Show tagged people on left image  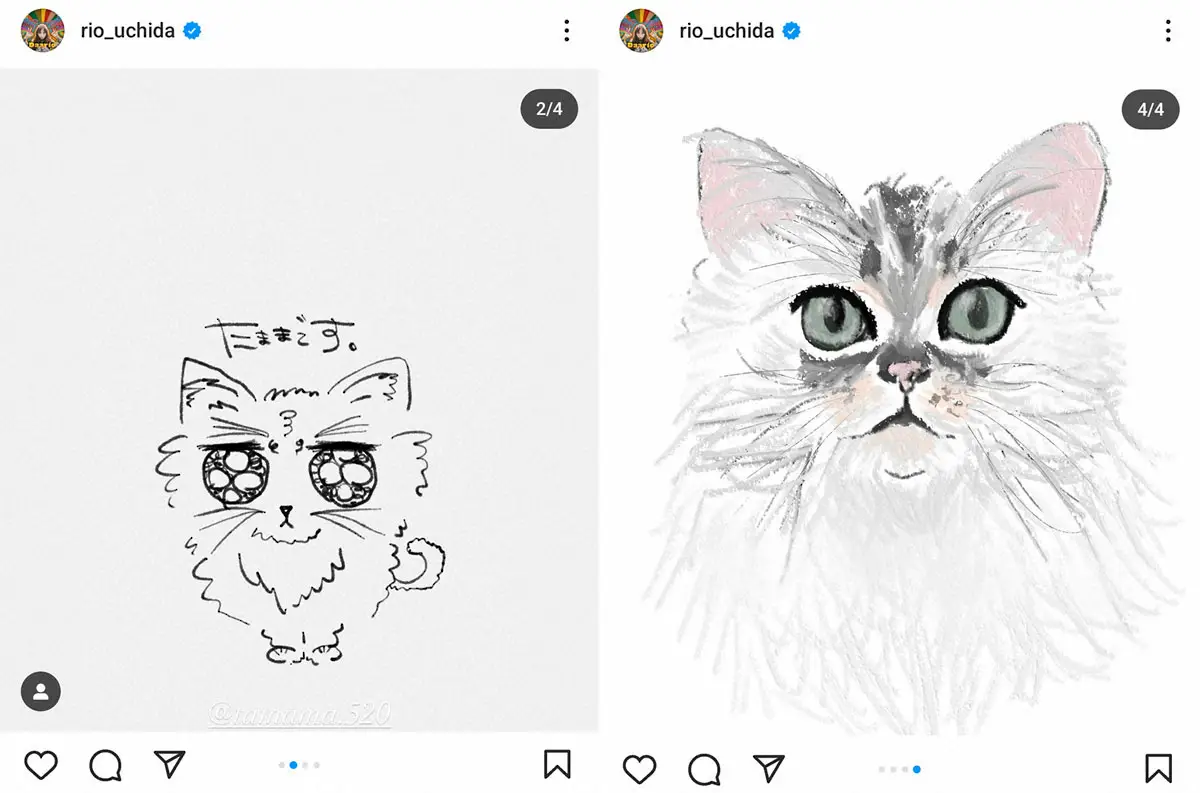[x=41, y=691]
